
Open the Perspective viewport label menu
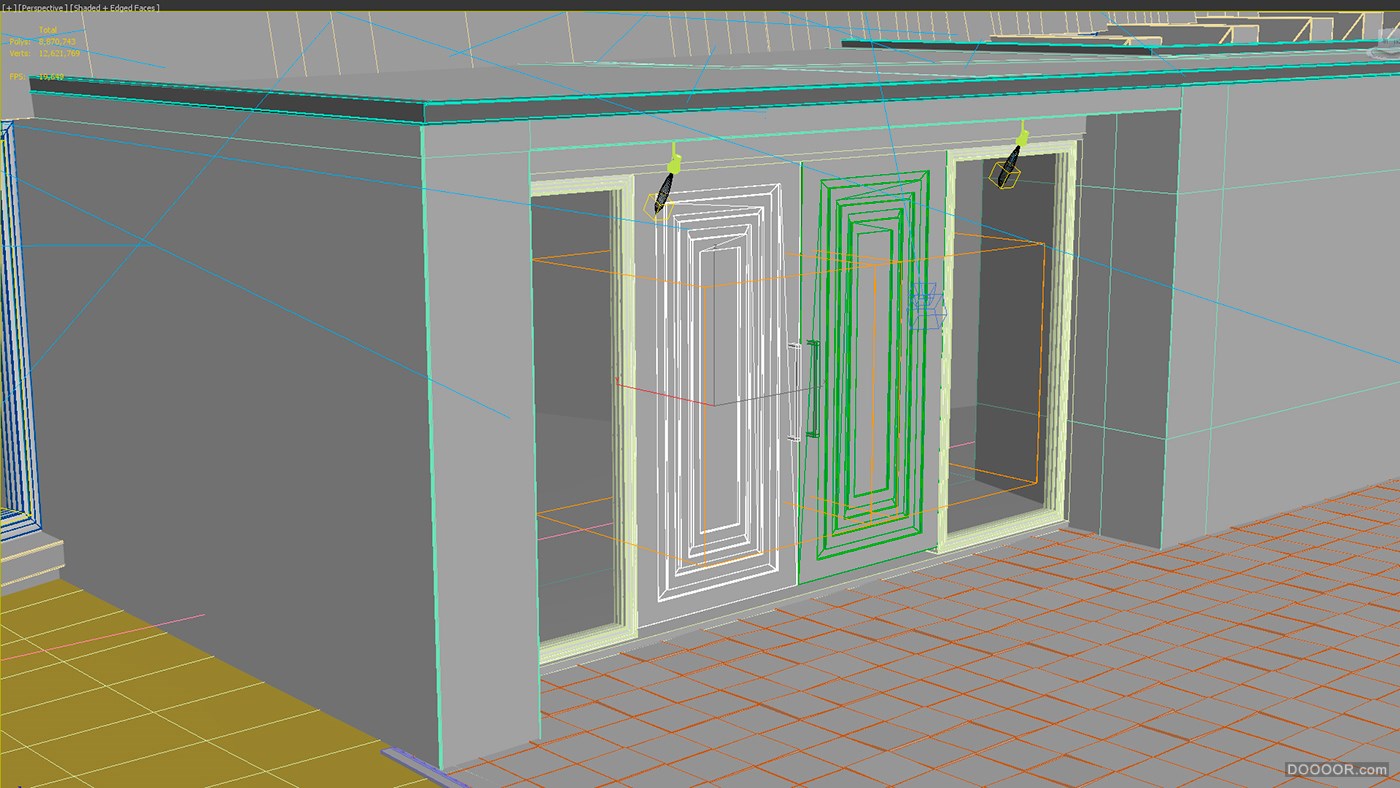click(41, 8)
